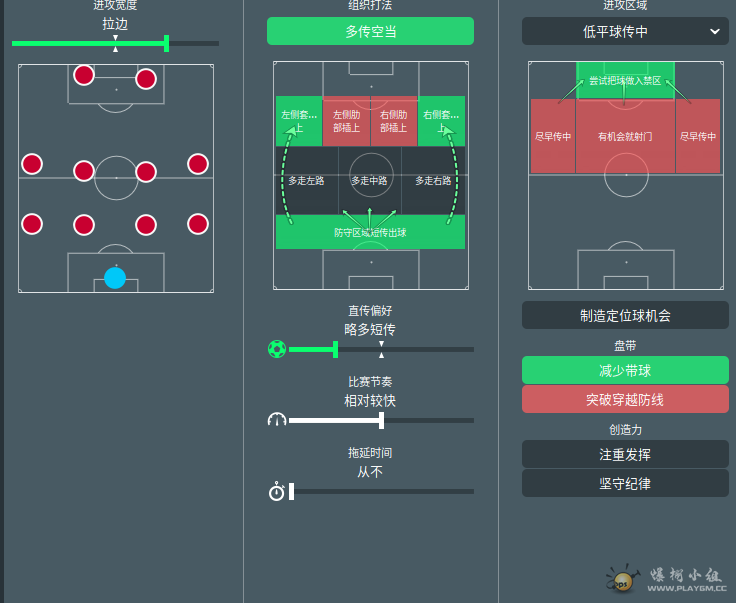Image resolution: width=736 pixels, height=603 pixels.
Task: Select the top-left striker red marker
Action: 84,75
